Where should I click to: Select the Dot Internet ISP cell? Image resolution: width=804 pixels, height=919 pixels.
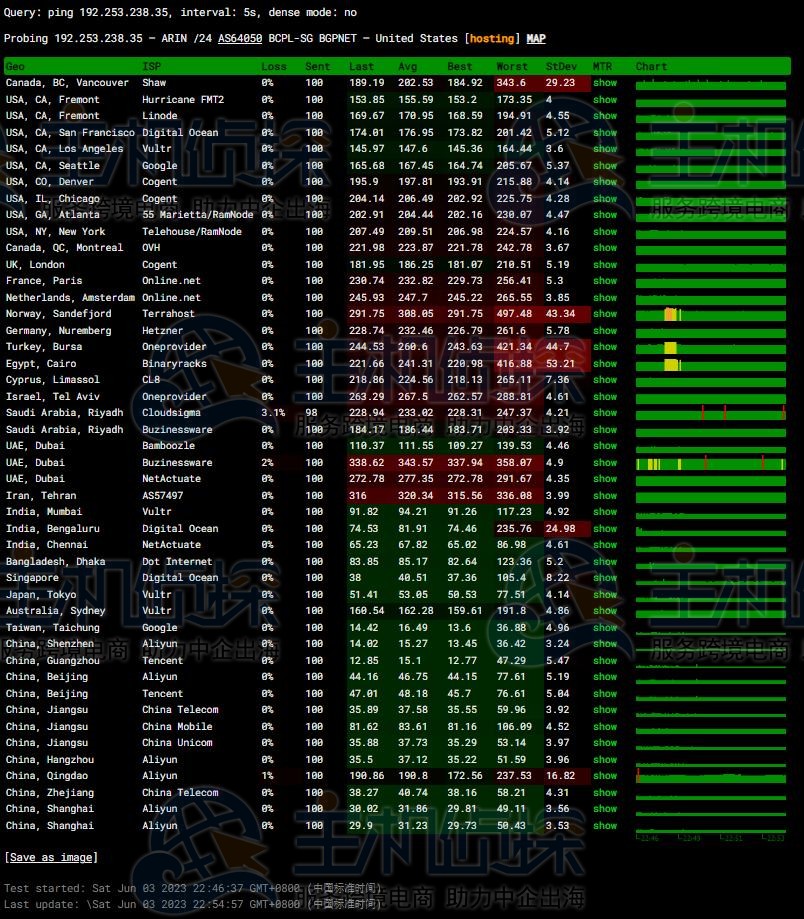pos(178,561)
